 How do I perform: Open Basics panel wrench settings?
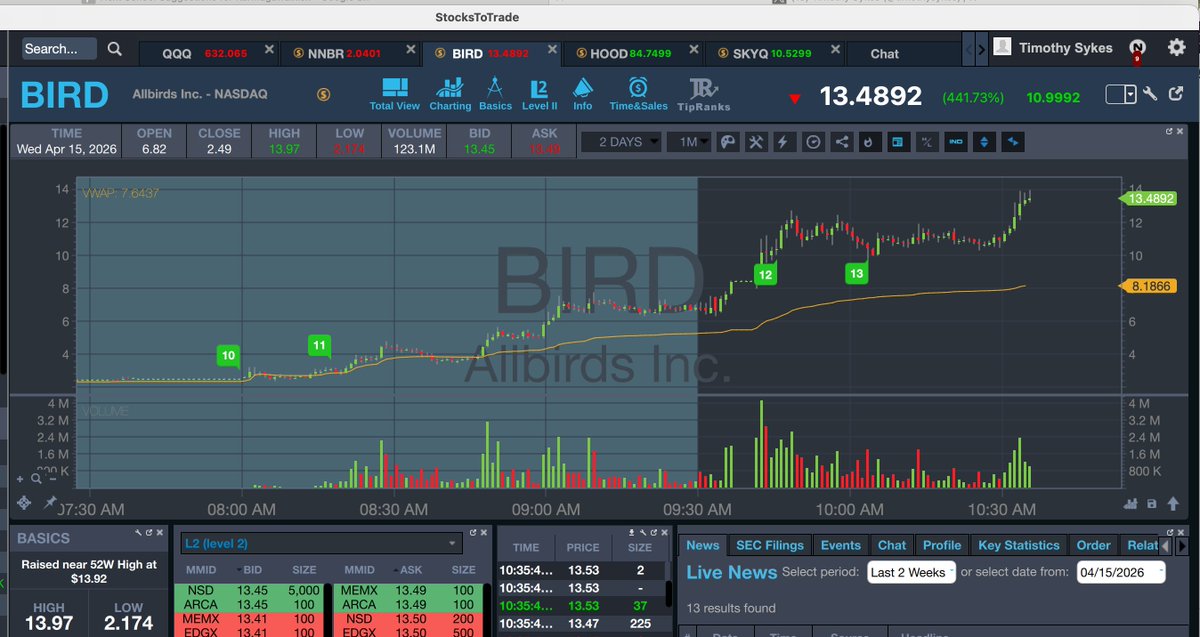click(x=136, y=532)
